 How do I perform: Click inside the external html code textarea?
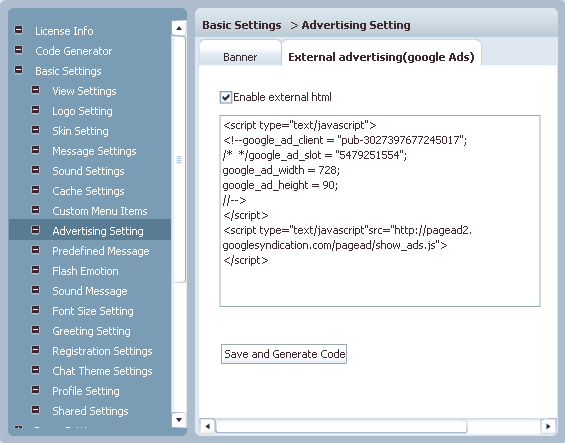pos(380,211)
